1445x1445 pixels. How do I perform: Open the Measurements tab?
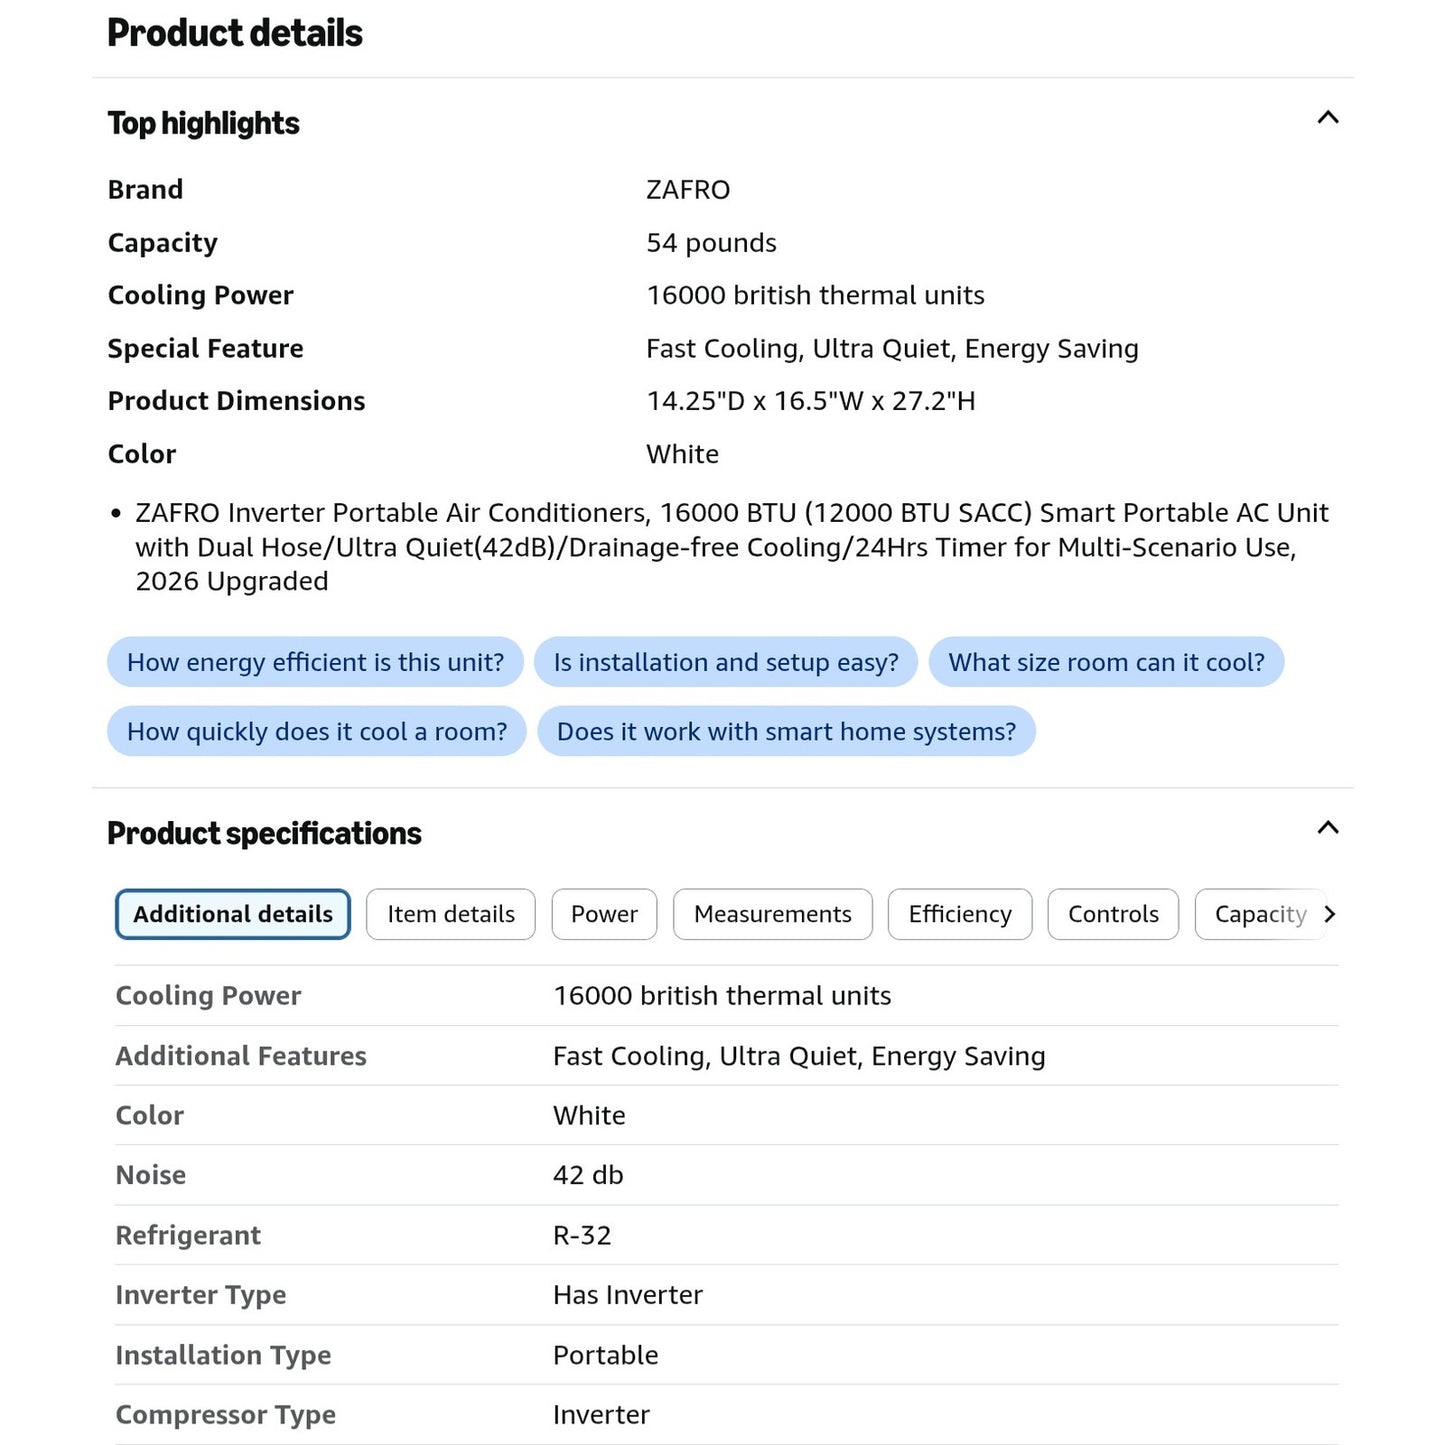pyautogui.click(x=773, y=914)
